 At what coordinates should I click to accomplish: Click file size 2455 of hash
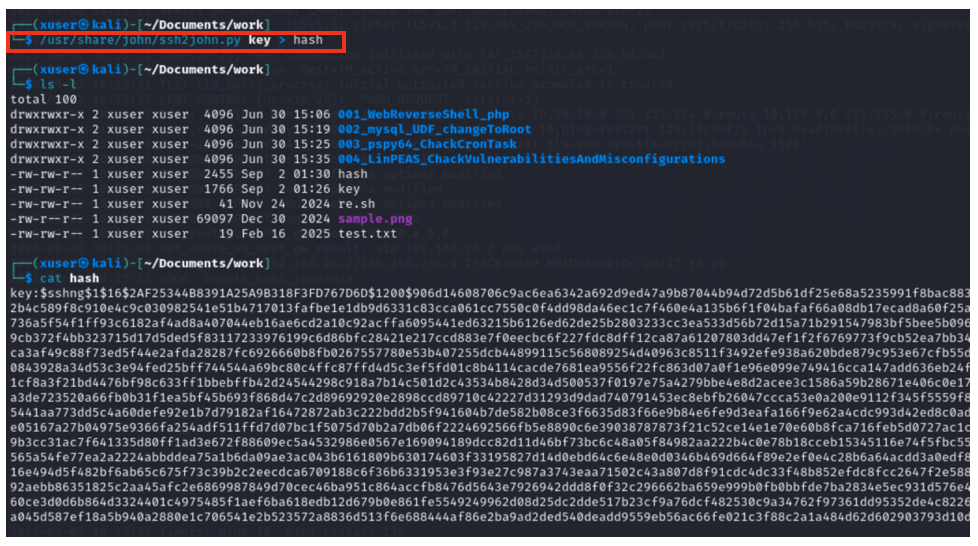coord(218,174)
